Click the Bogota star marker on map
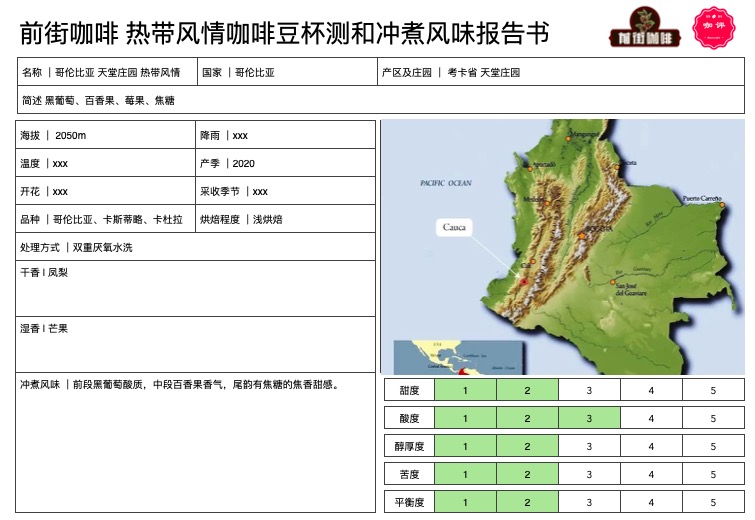This screenshot has height=520, width=755. click(582, 235)
